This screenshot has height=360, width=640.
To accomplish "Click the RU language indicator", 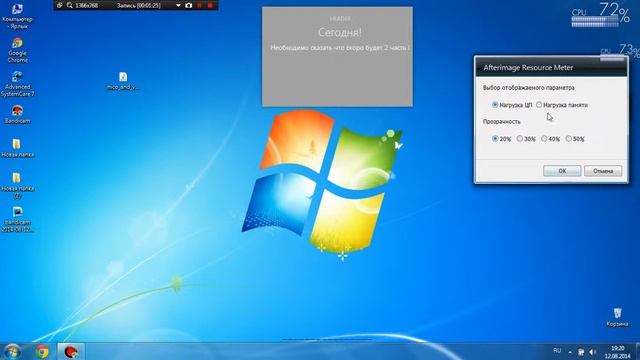I will point(557,351).
